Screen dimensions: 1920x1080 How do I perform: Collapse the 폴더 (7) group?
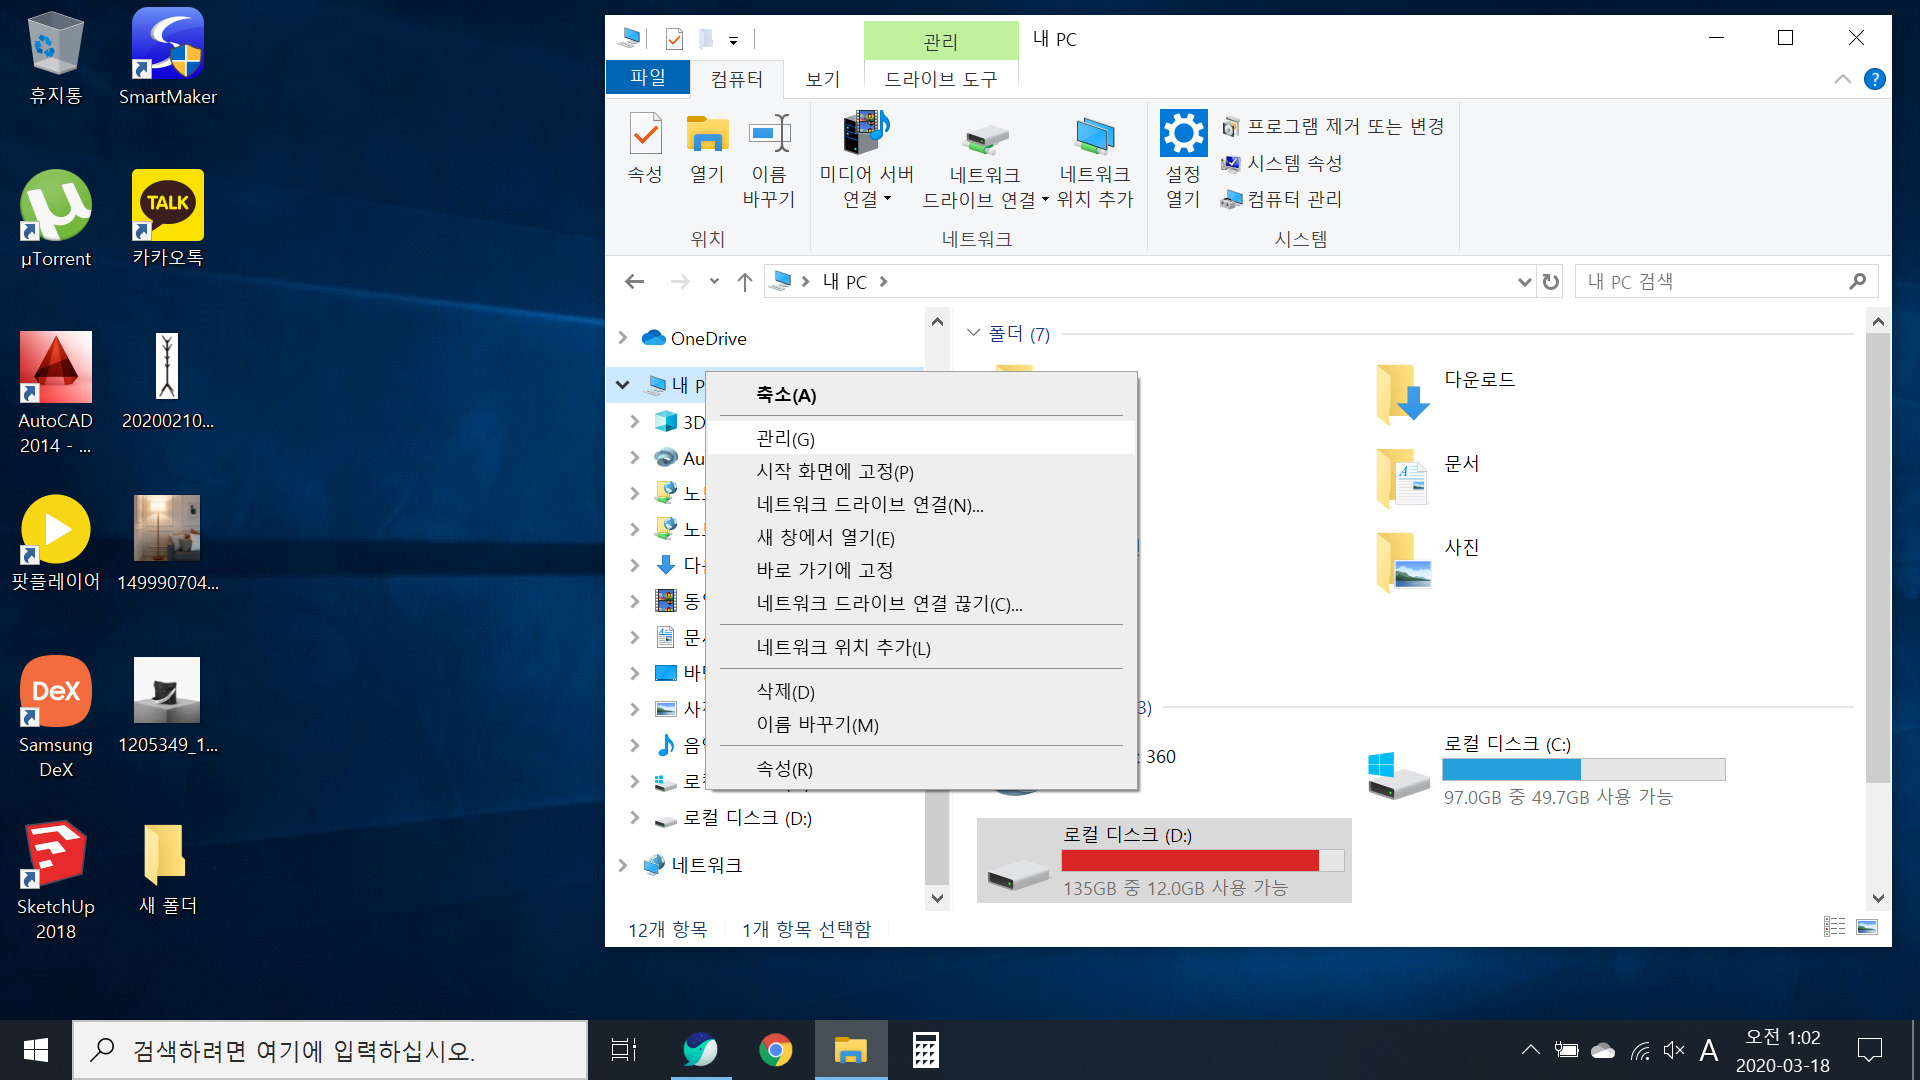point(973,333)
